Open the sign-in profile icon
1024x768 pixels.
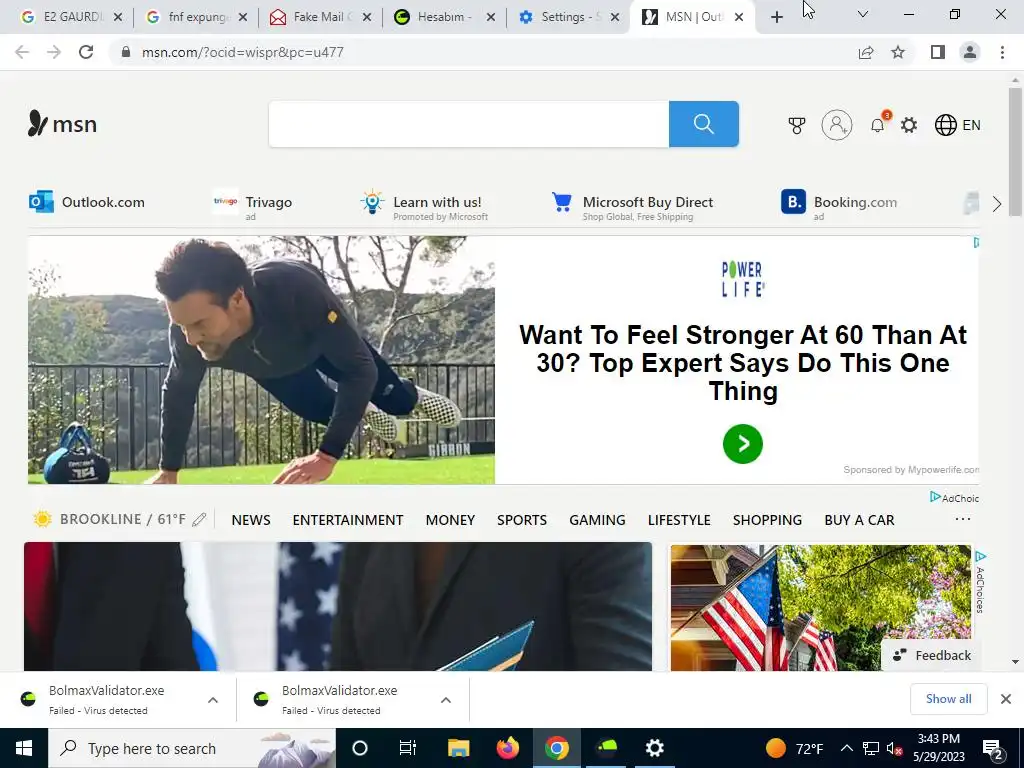[837, 125]
